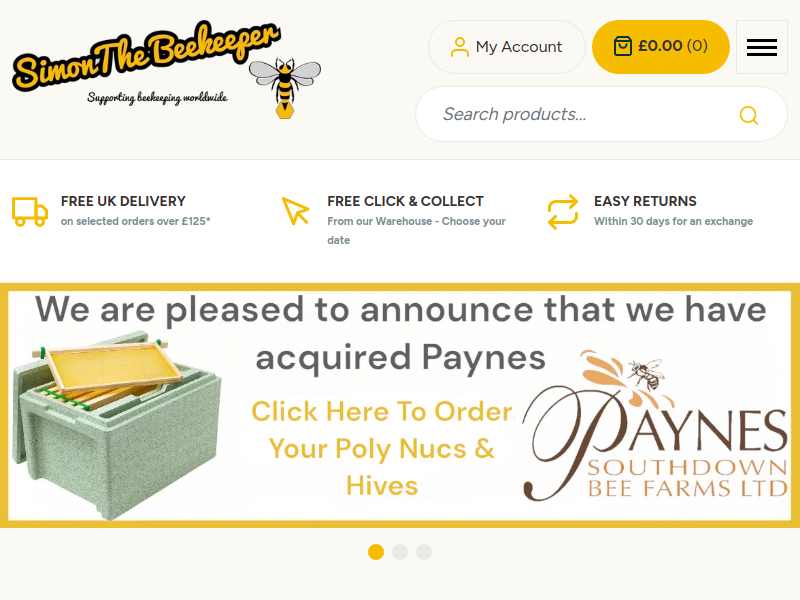800x600 pixels.
Task: Click the Paynes Southdown Bee Farms logo
Action: coord(655,426)
